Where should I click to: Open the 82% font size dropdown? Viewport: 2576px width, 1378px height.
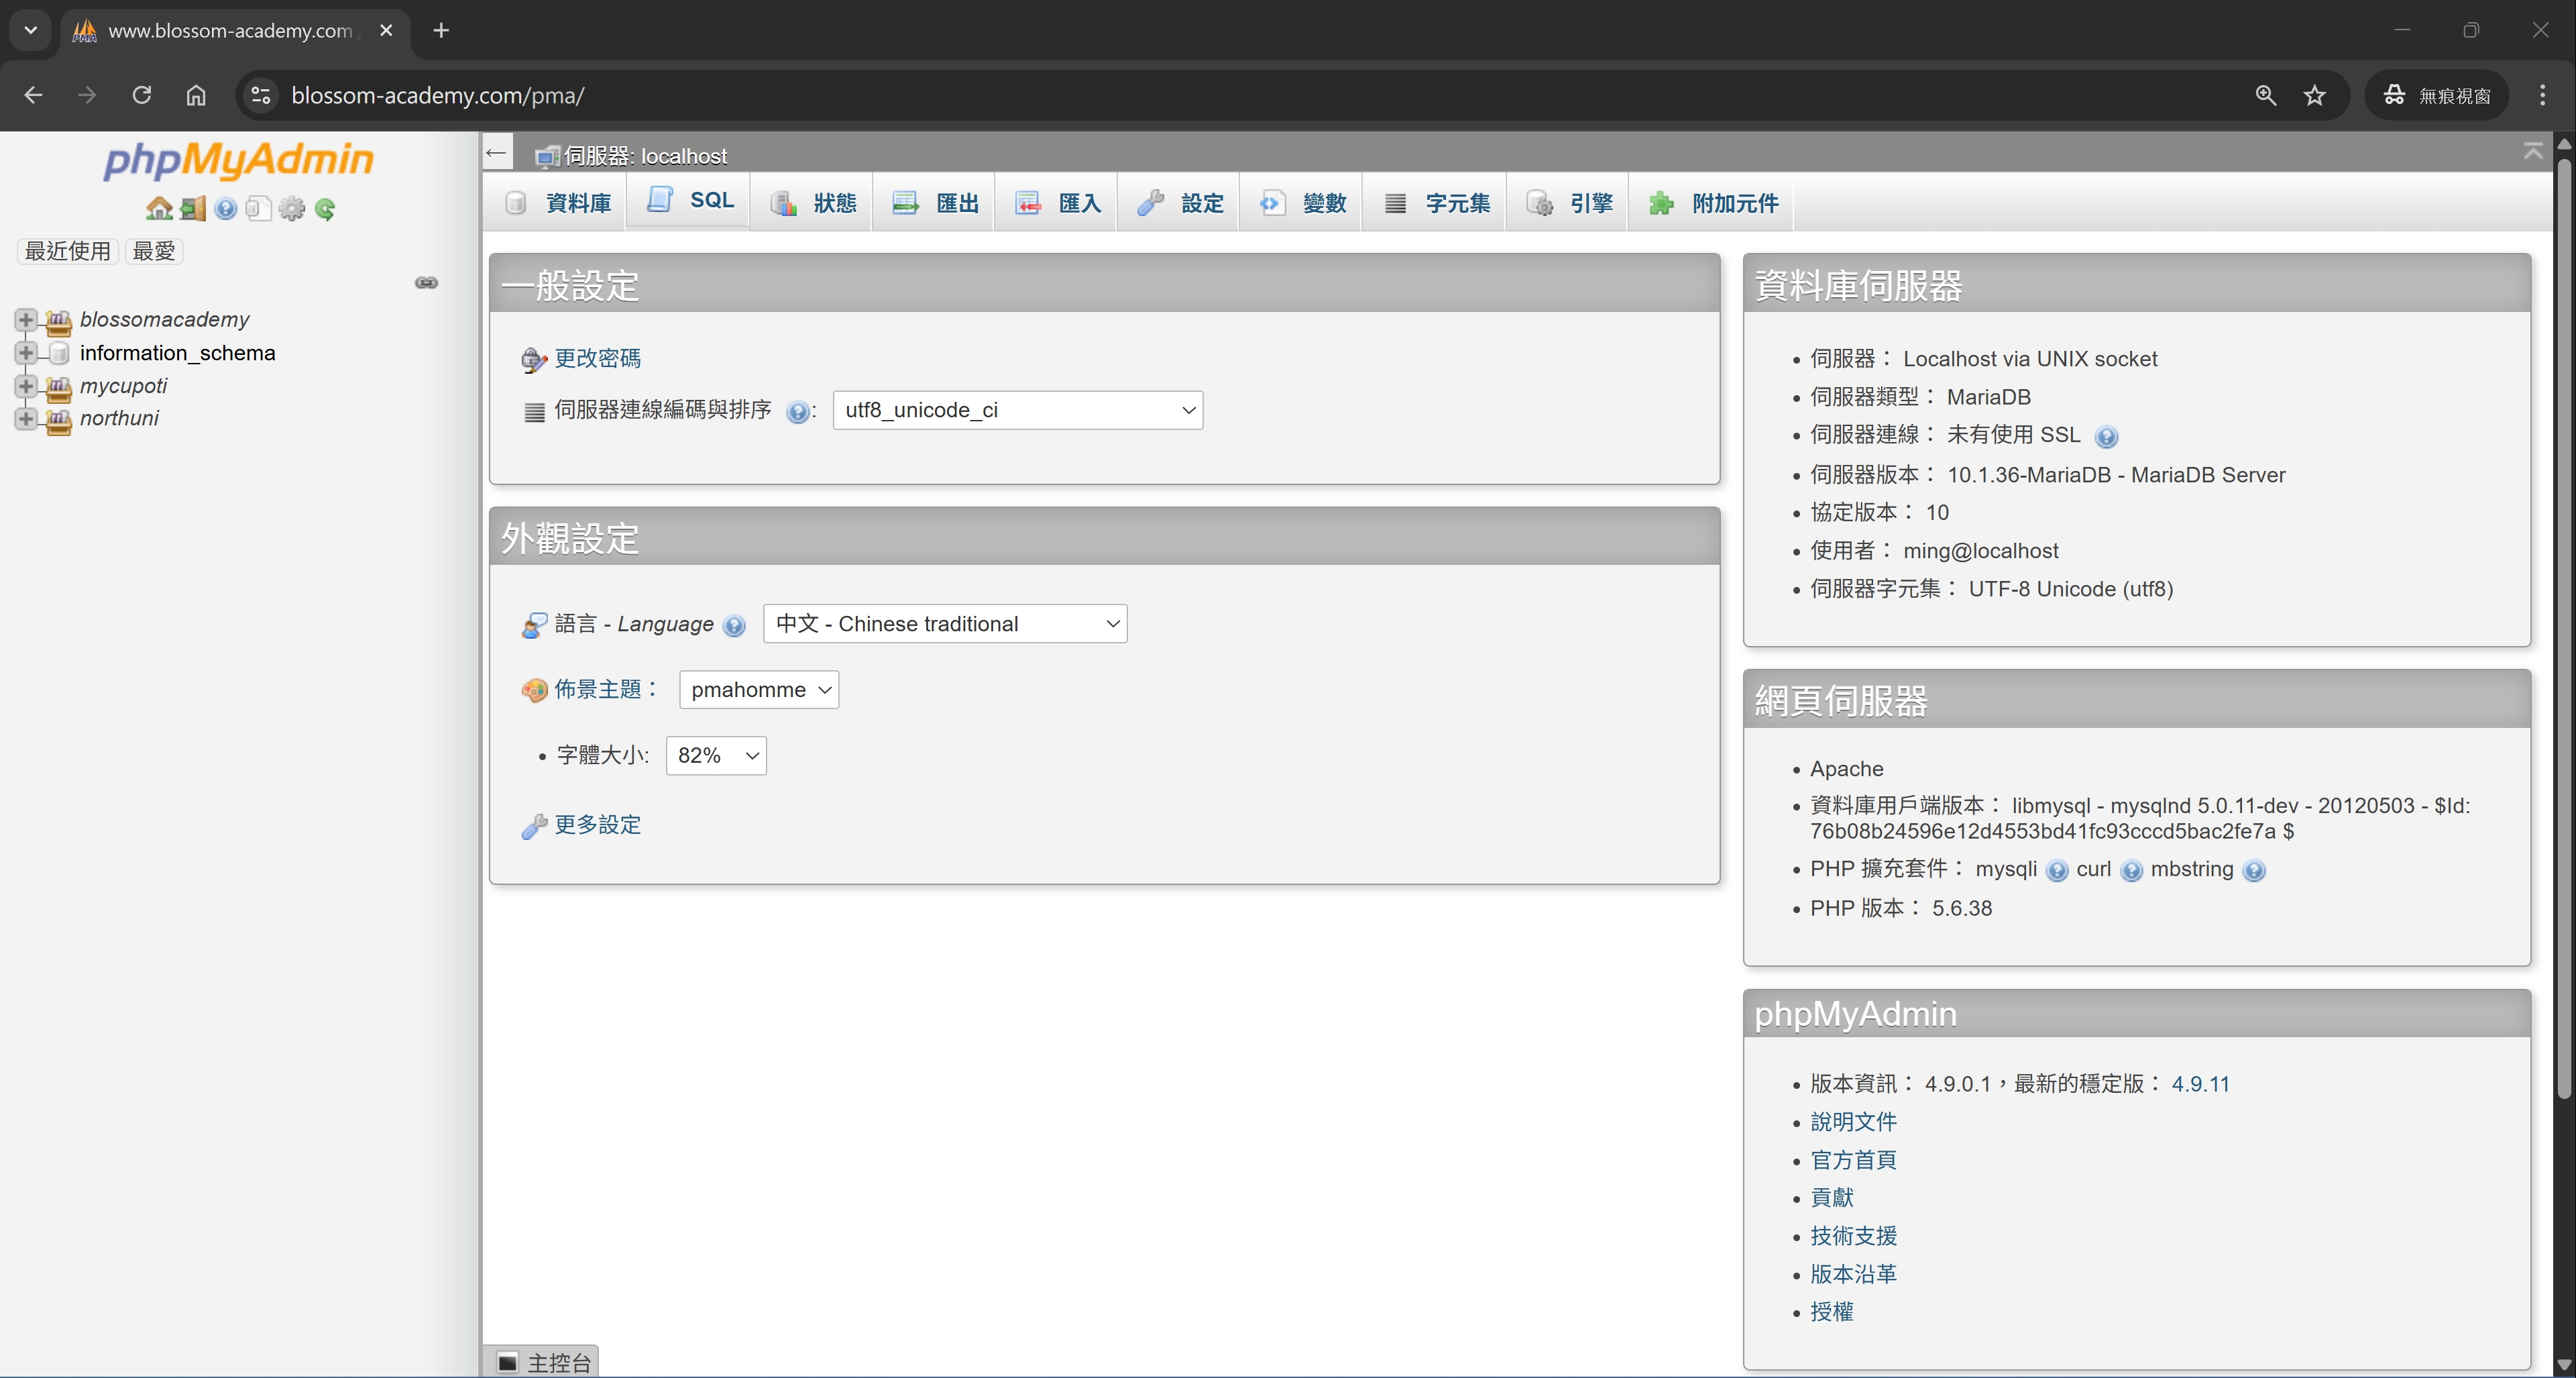point(716,756)
